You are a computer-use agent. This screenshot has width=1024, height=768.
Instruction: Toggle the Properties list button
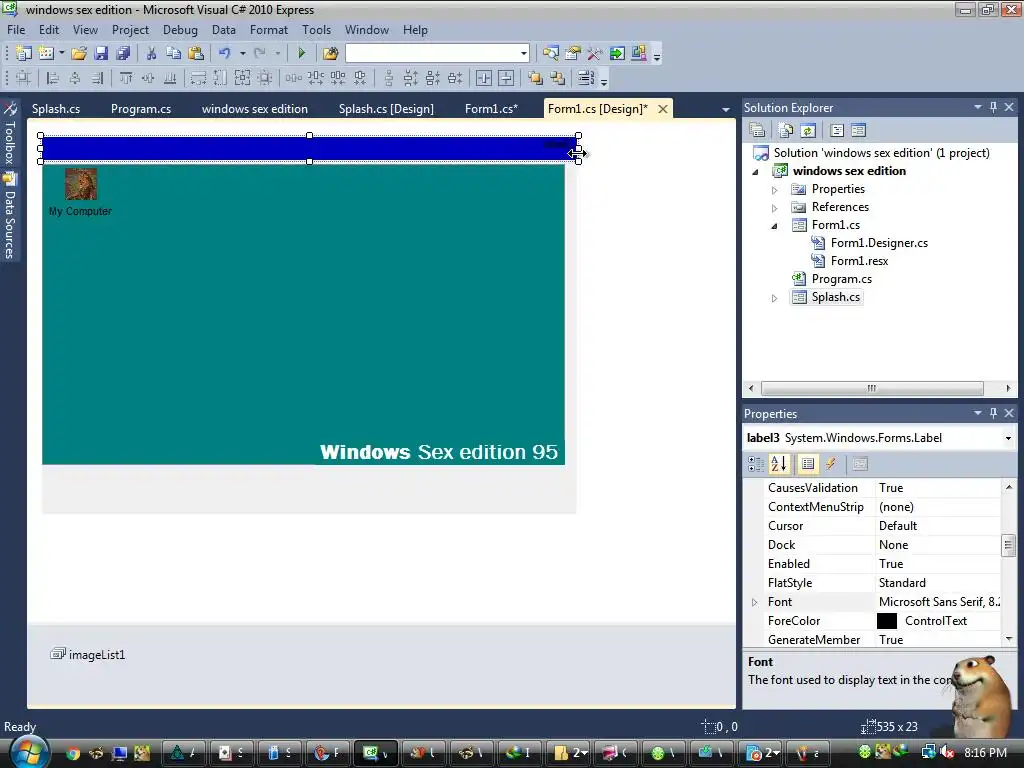tap(808, 464)
